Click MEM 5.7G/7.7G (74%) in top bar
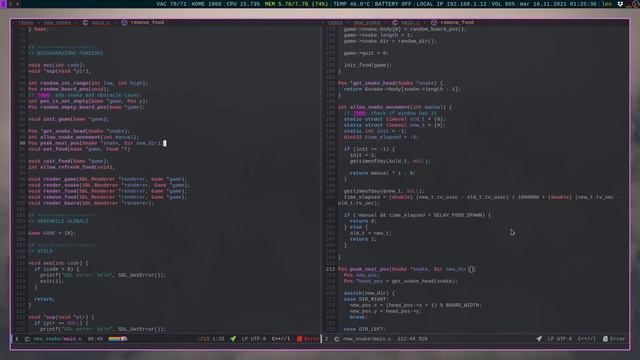Viewport: 640px width, 360px height. 296,4
